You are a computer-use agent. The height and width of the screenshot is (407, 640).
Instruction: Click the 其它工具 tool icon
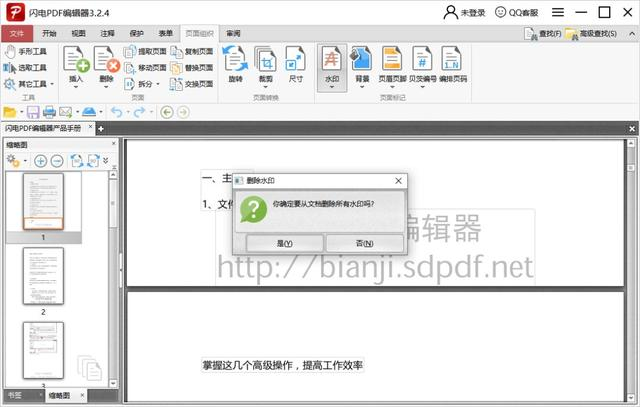click(x=10, y=84)
